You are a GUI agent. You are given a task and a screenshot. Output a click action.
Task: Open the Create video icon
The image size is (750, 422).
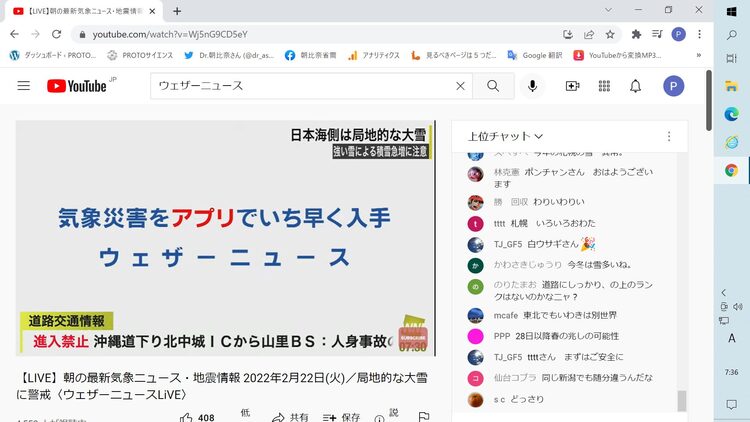point(573,86)
